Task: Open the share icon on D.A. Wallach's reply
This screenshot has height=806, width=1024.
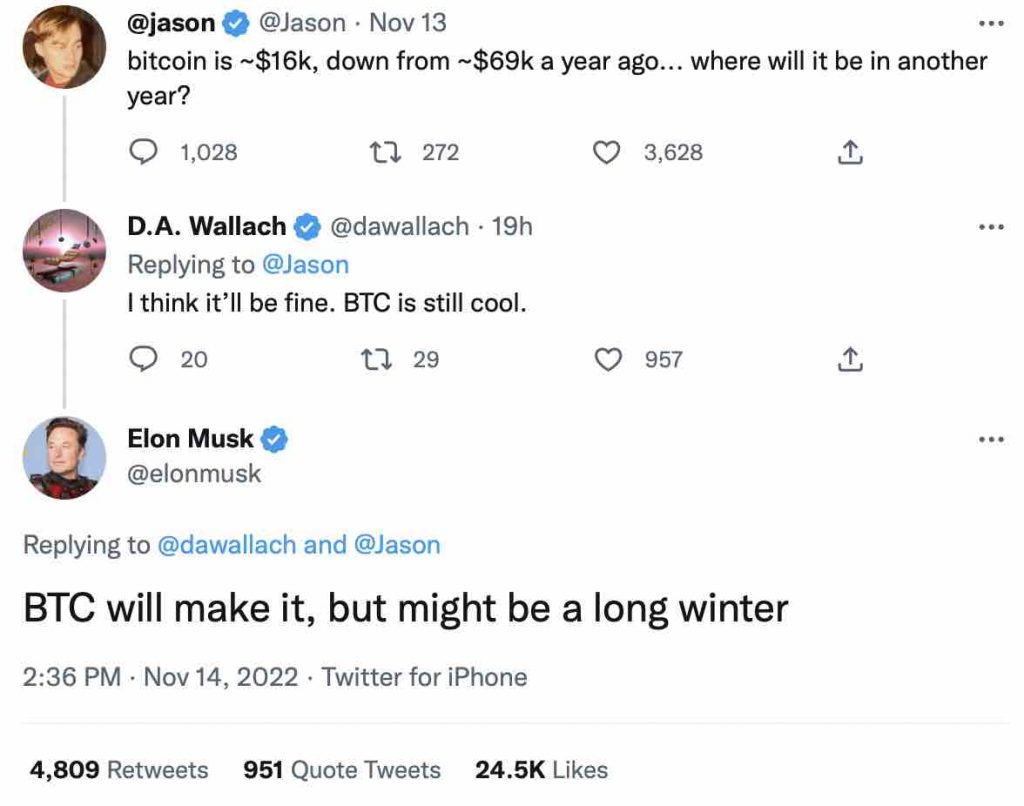Action: pyautogui.click(x=850, y=359)
